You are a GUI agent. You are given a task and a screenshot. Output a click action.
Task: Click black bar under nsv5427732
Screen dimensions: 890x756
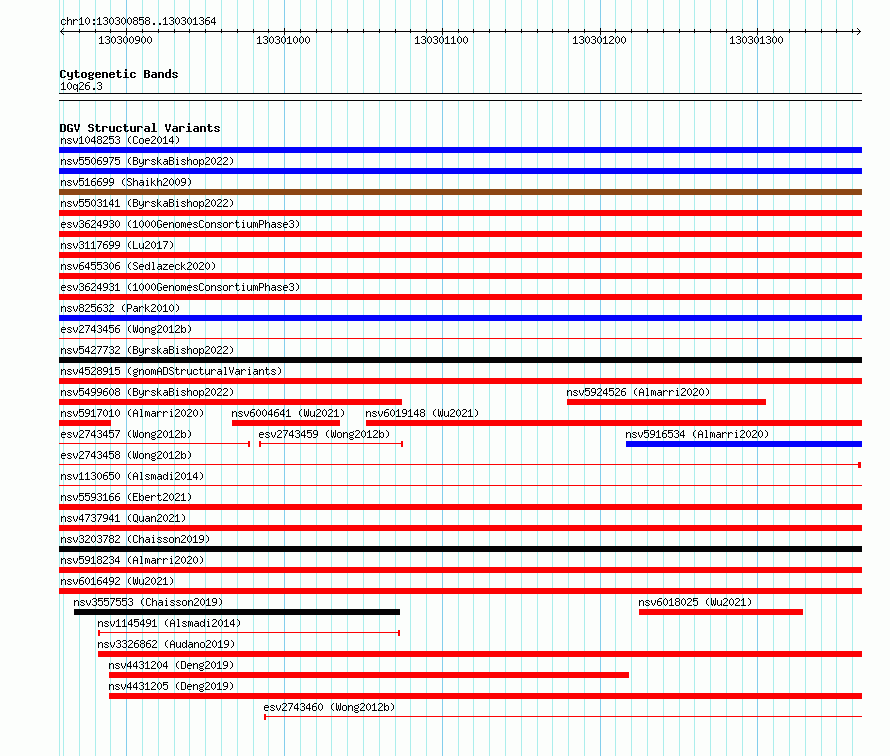coord(460,360)
